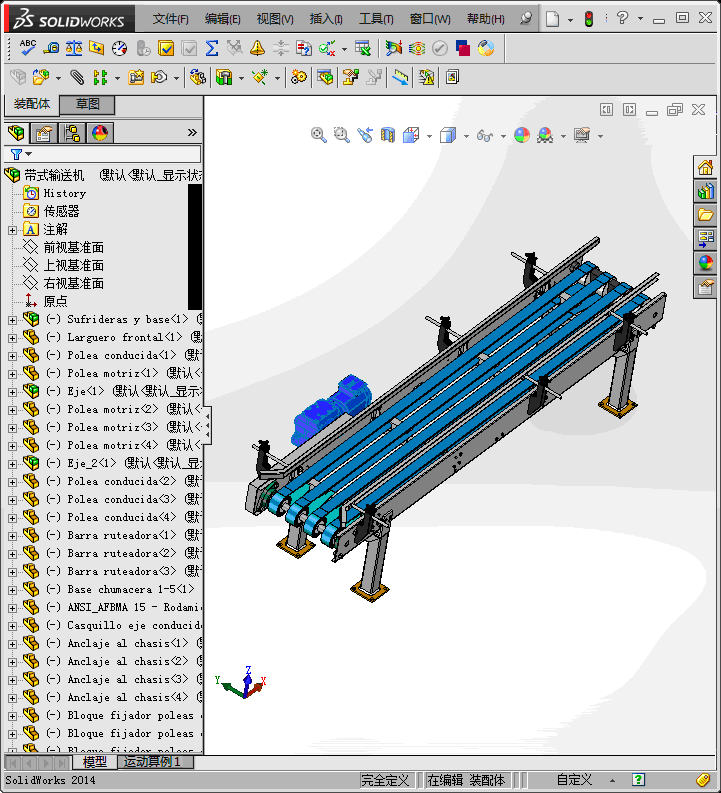Open the 插入(I) menu
Viewport: 721px width, 793px height.
coord(326,19)
